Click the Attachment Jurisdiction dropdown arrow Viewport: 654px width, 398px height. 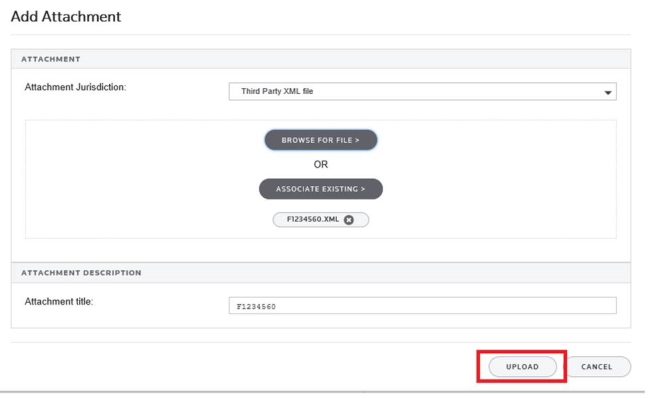[x=608, y=93]
